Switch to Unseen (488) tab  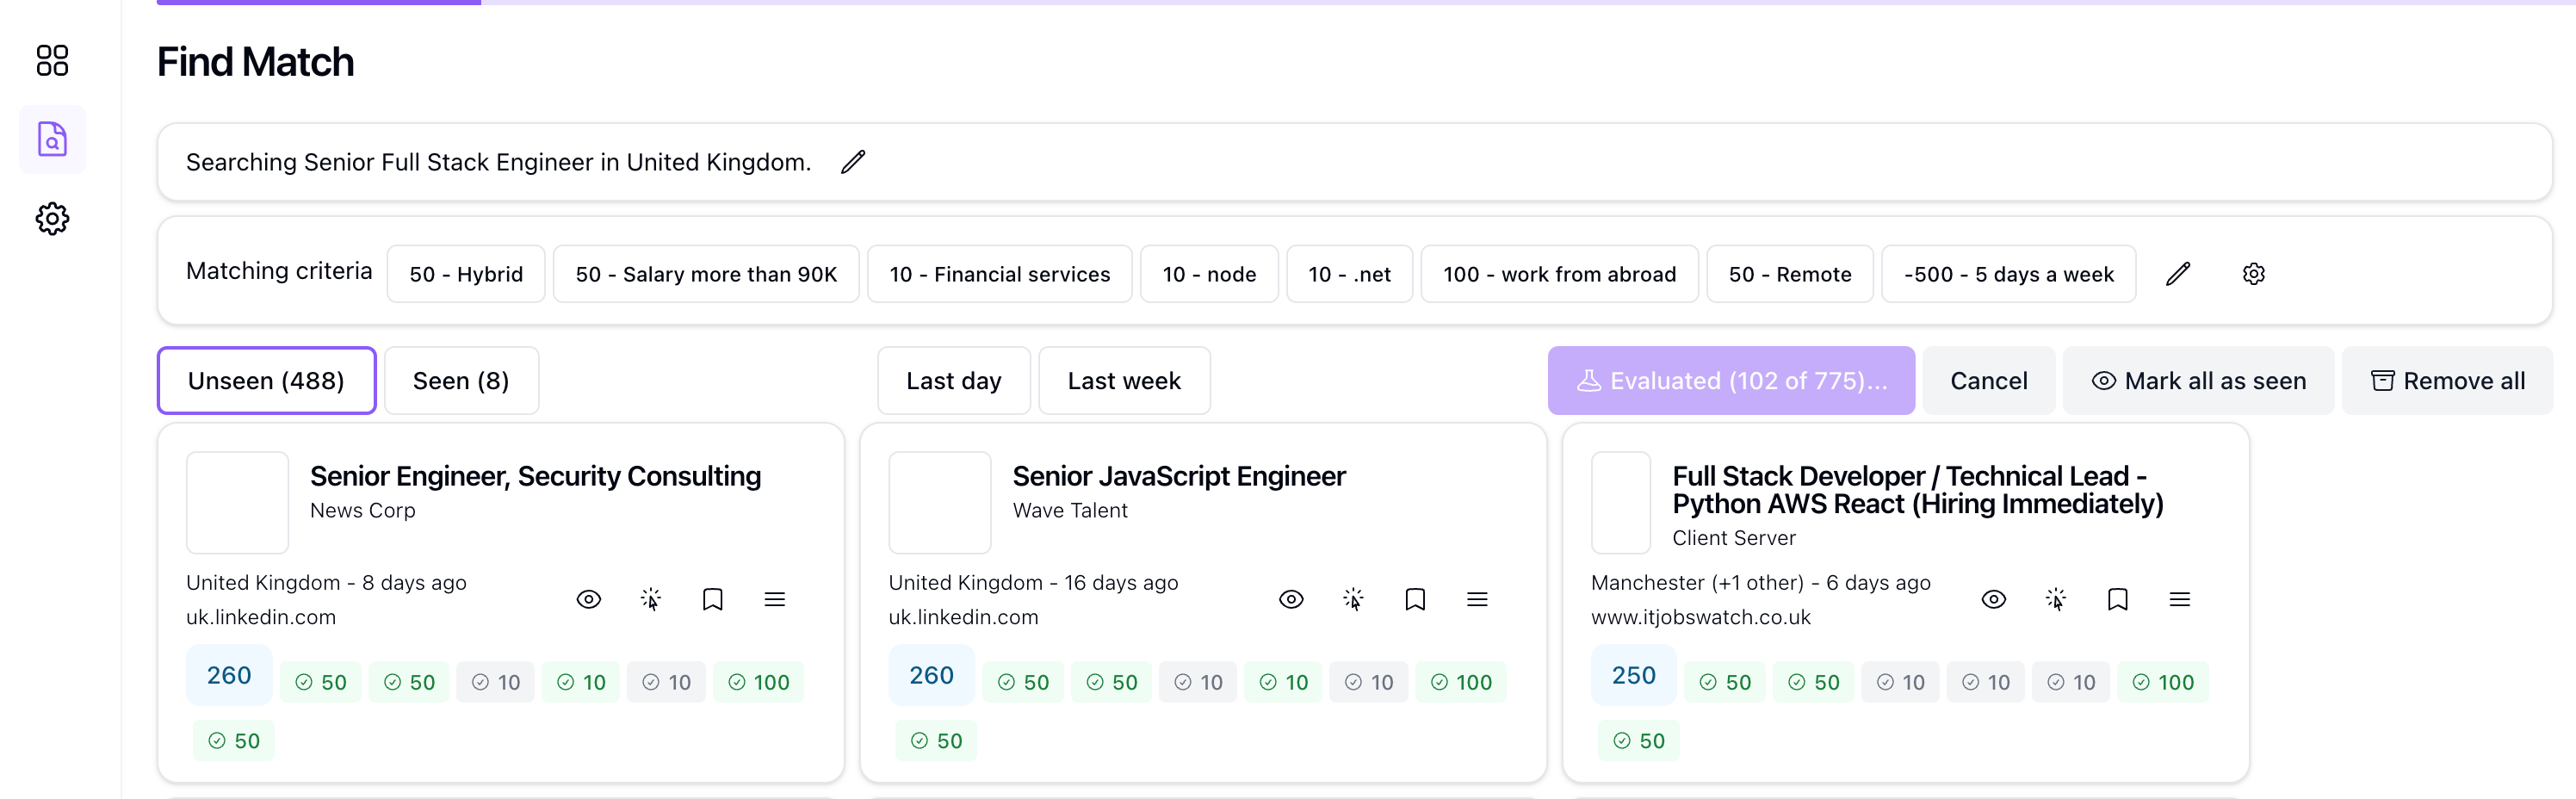(266, 381)
